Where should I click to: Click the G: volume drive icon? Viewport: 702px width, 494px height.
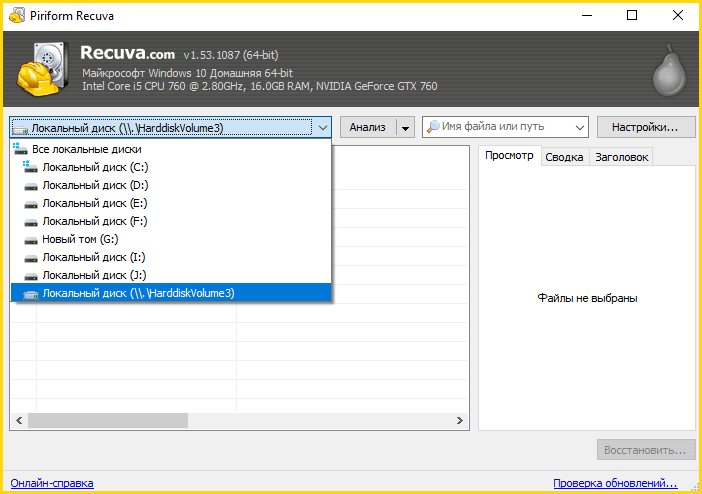30,241
